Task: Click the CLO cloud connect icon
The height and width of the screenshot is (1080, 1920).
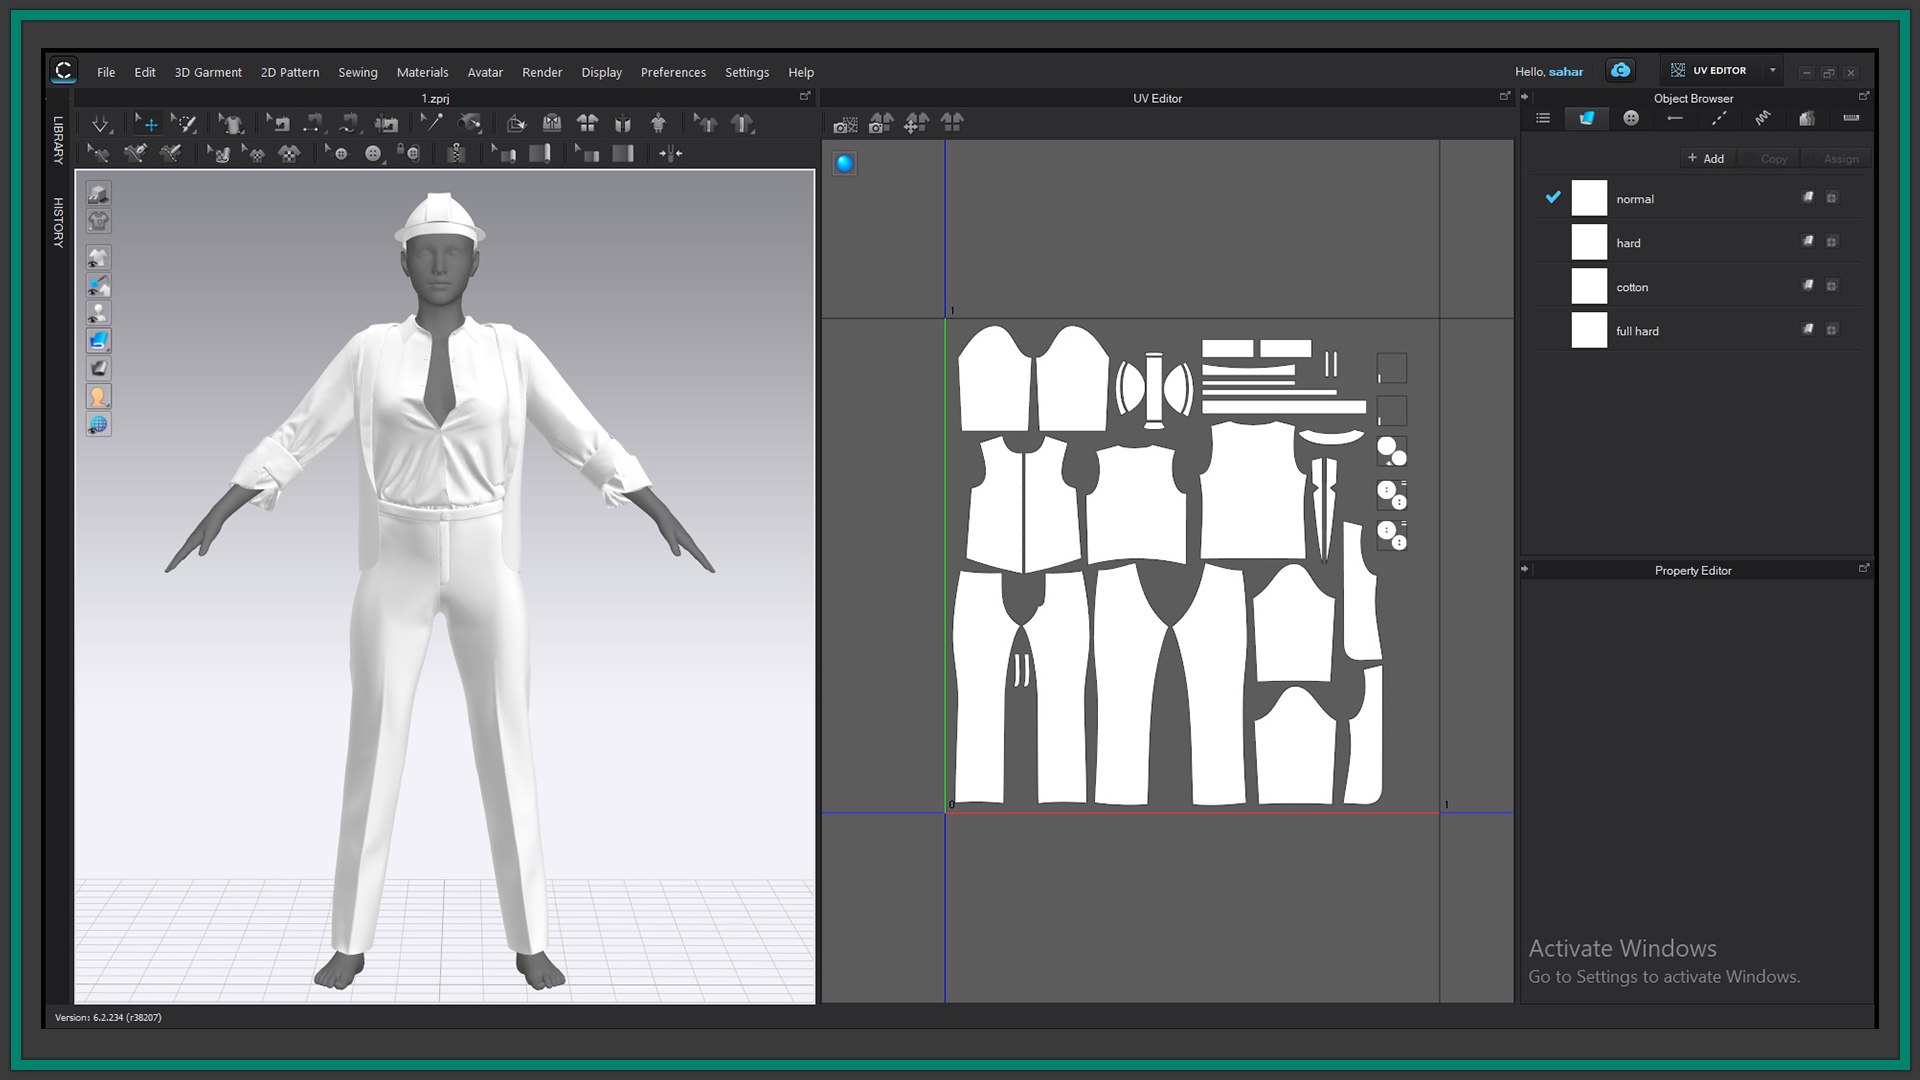Action: 1620,70
